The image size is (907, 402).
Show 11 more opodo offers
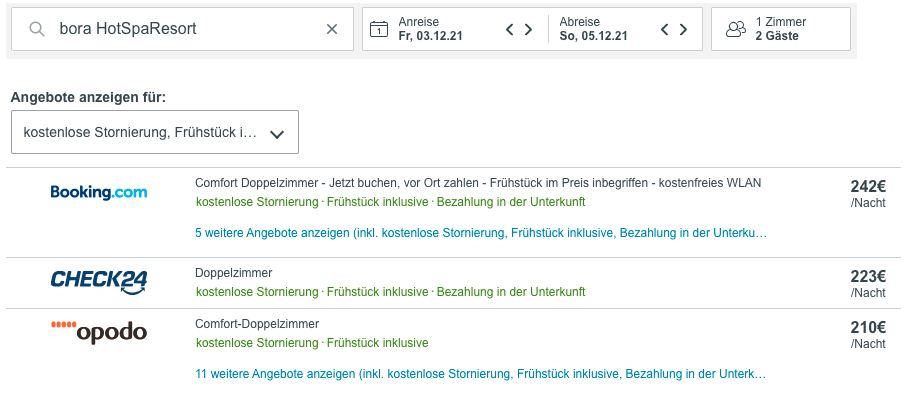481,374
